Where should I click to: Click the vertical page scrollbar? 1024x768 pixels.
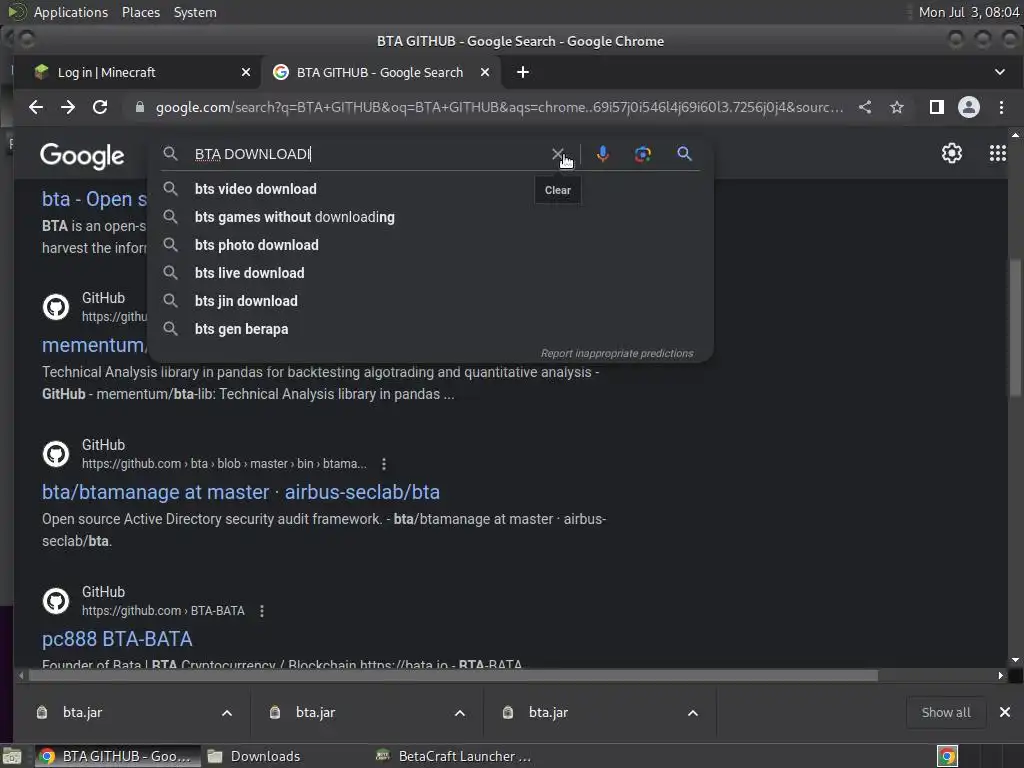(1015, 327)
